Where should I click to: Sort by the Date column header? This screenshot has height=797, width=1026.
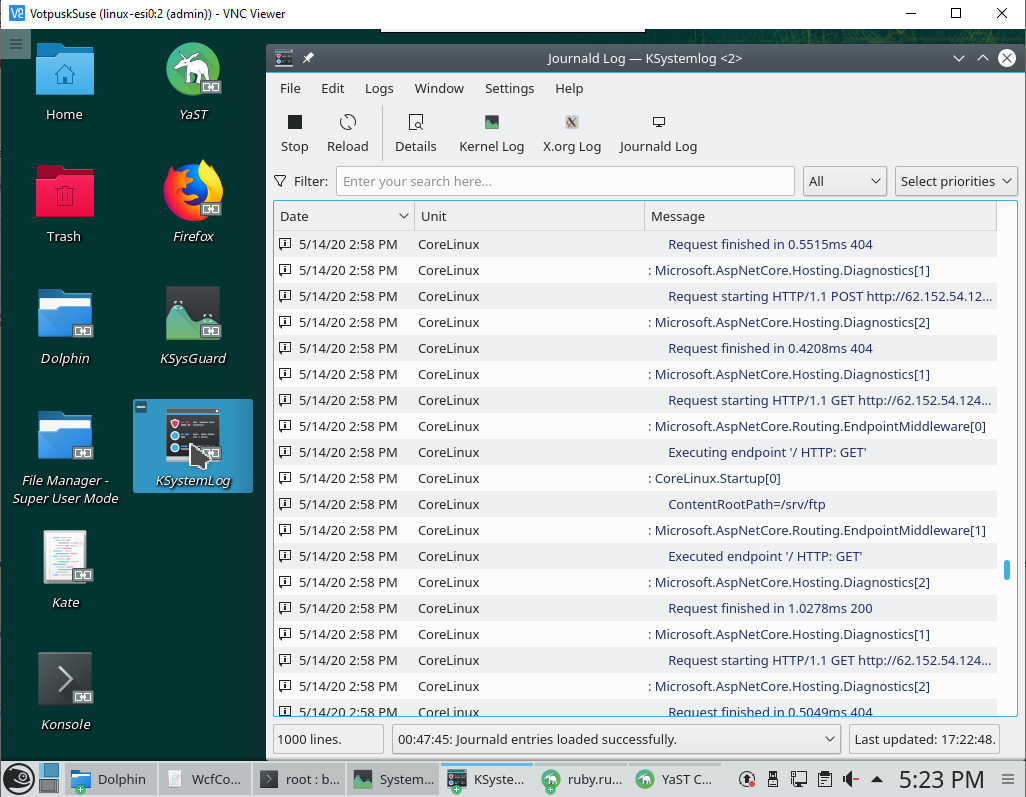[x=344, y=217]
